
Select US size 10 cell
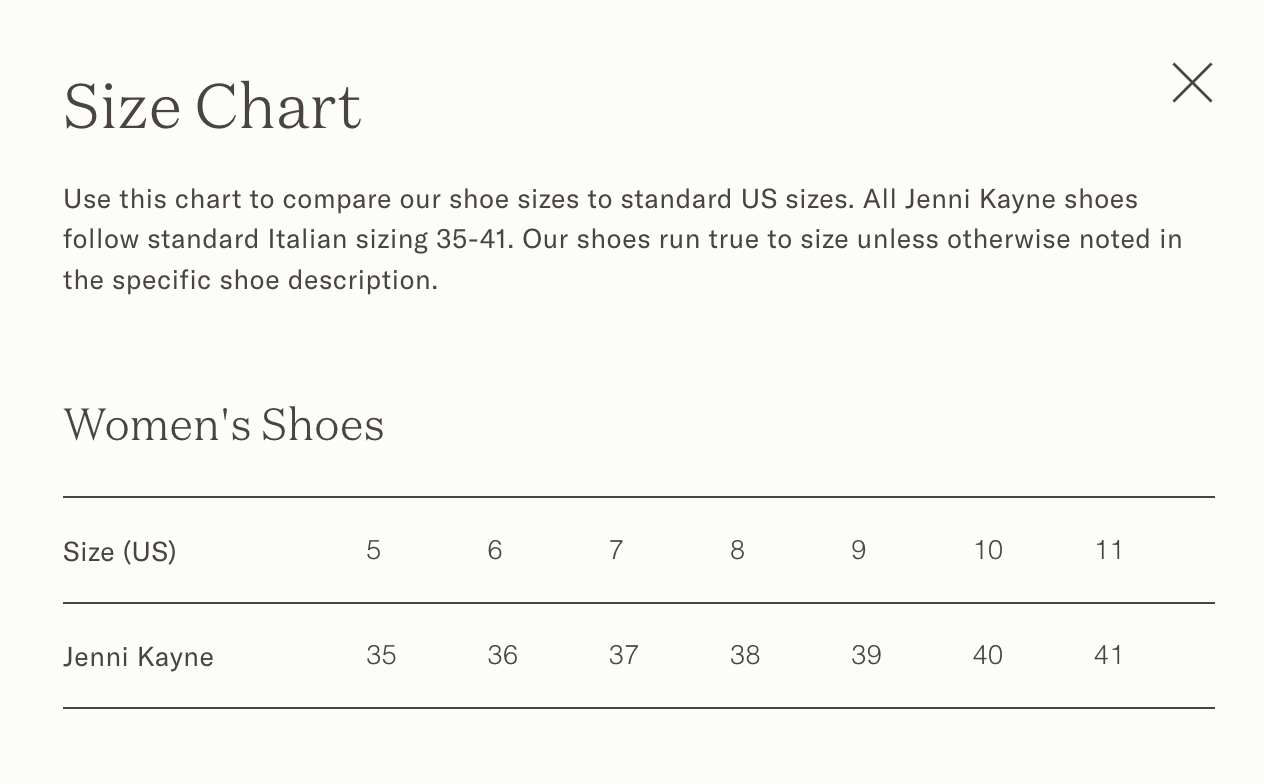pyautogui.click(x=988, y=550)
